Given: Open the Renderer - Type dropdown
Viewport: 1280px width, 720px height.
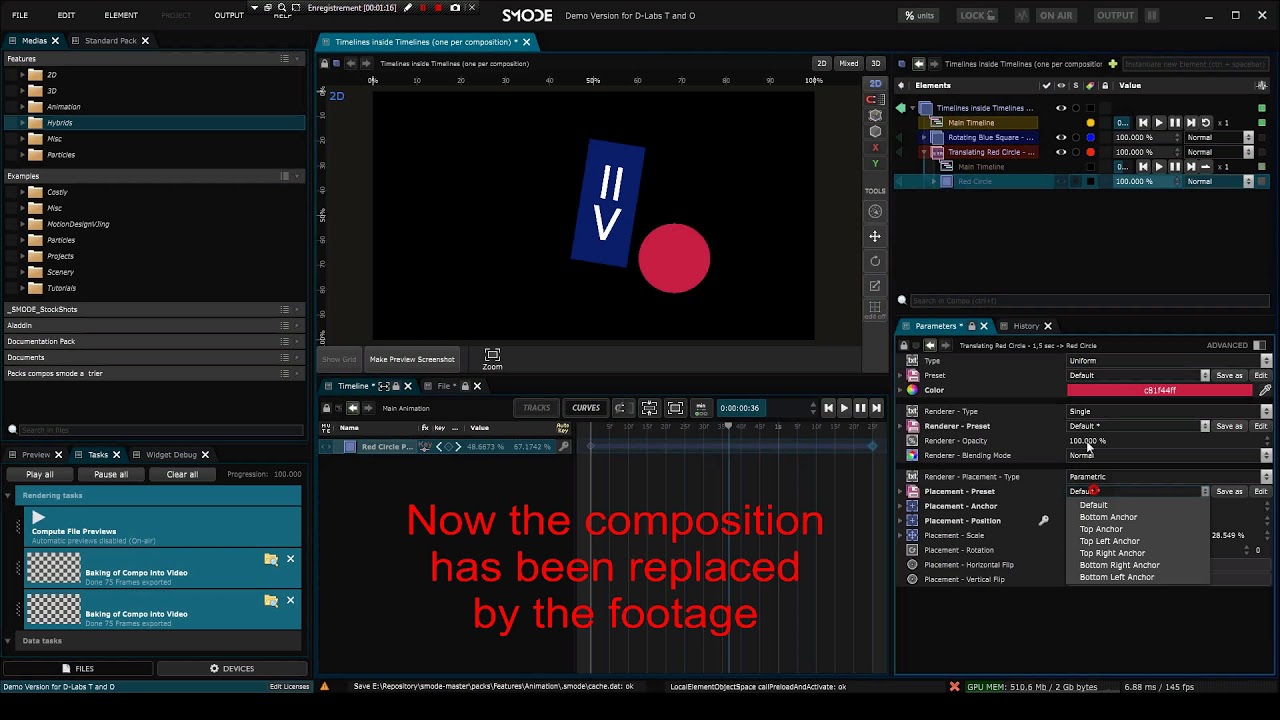Looking at the screenshot, I should tap(1170, 411).
